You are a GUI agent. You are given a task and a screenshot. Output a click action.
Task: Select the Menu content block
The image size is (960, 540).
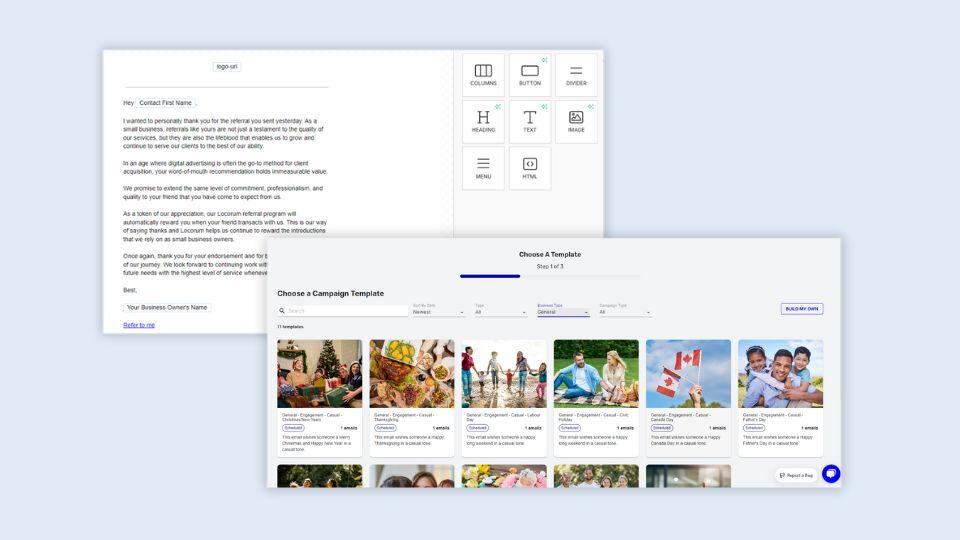[x=483, y=168]
